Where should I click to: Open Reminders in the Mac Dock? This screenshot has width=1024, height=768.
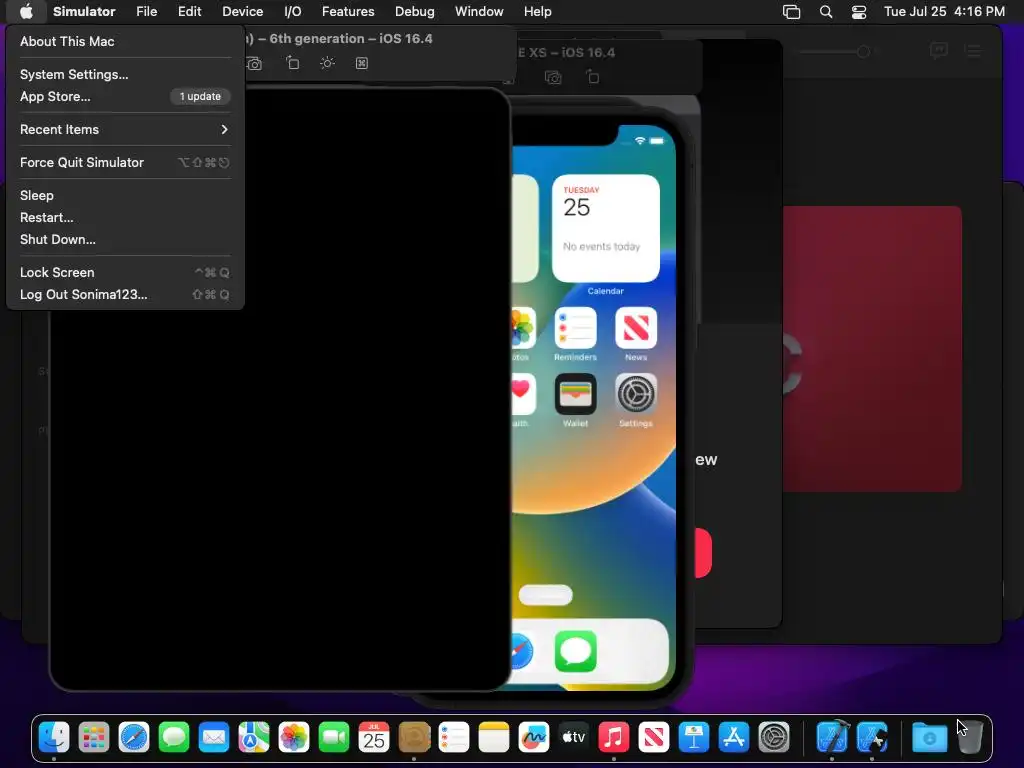tap(454, 738)
